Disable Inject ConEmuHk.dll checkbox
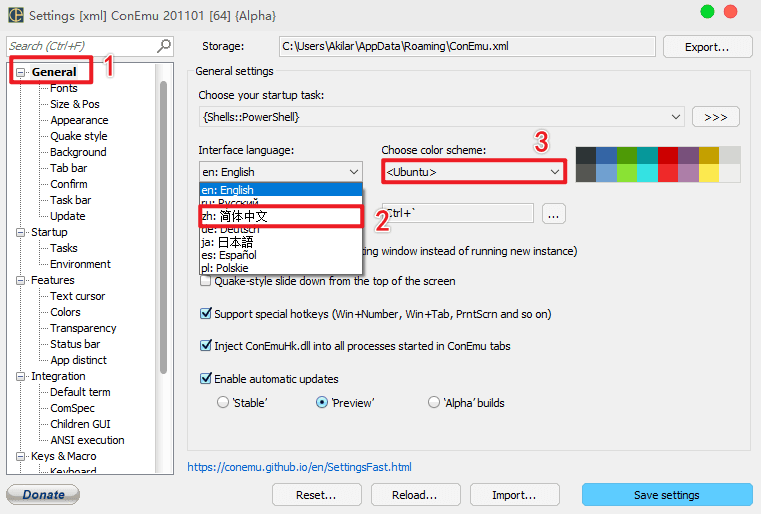The image size is (761, 514). pos(206,346)
